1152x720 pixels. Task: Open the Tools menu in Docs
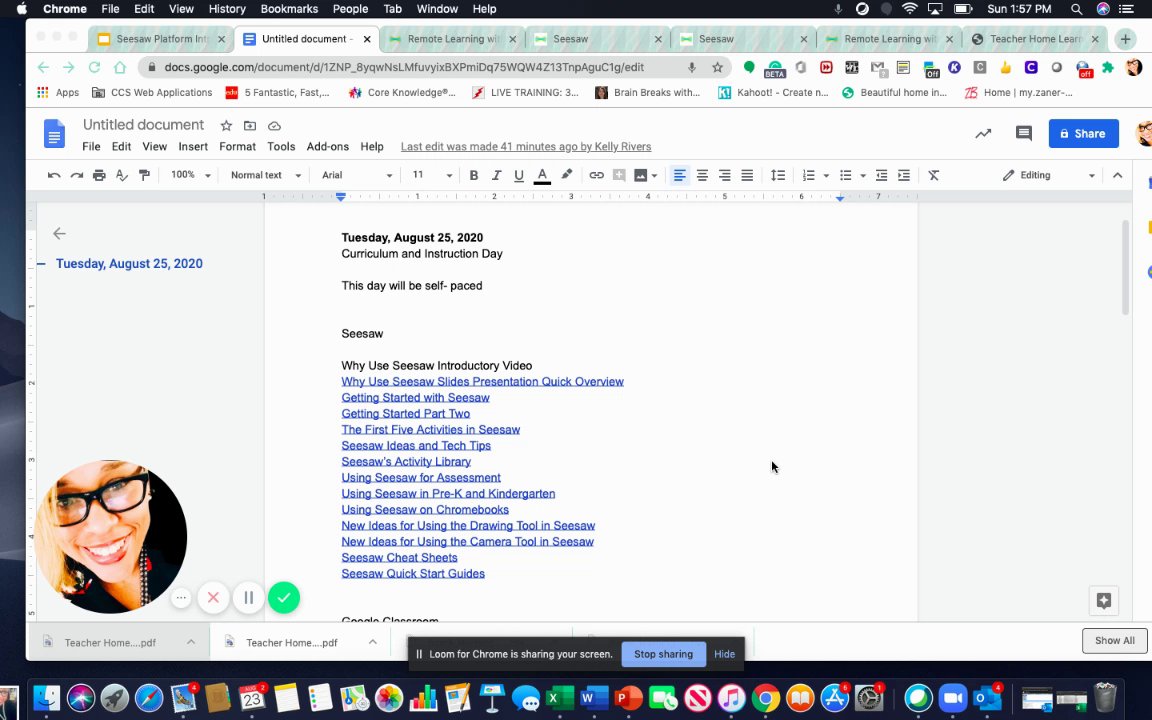[281, 146]
